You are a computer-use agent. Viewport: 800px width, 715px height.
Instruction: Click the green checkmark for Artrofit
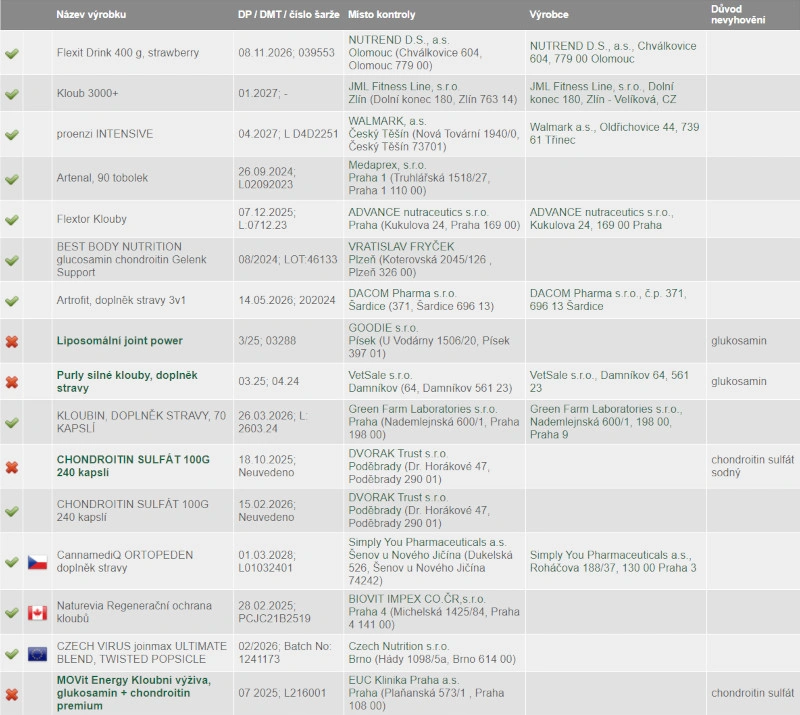tap(12, 301)
